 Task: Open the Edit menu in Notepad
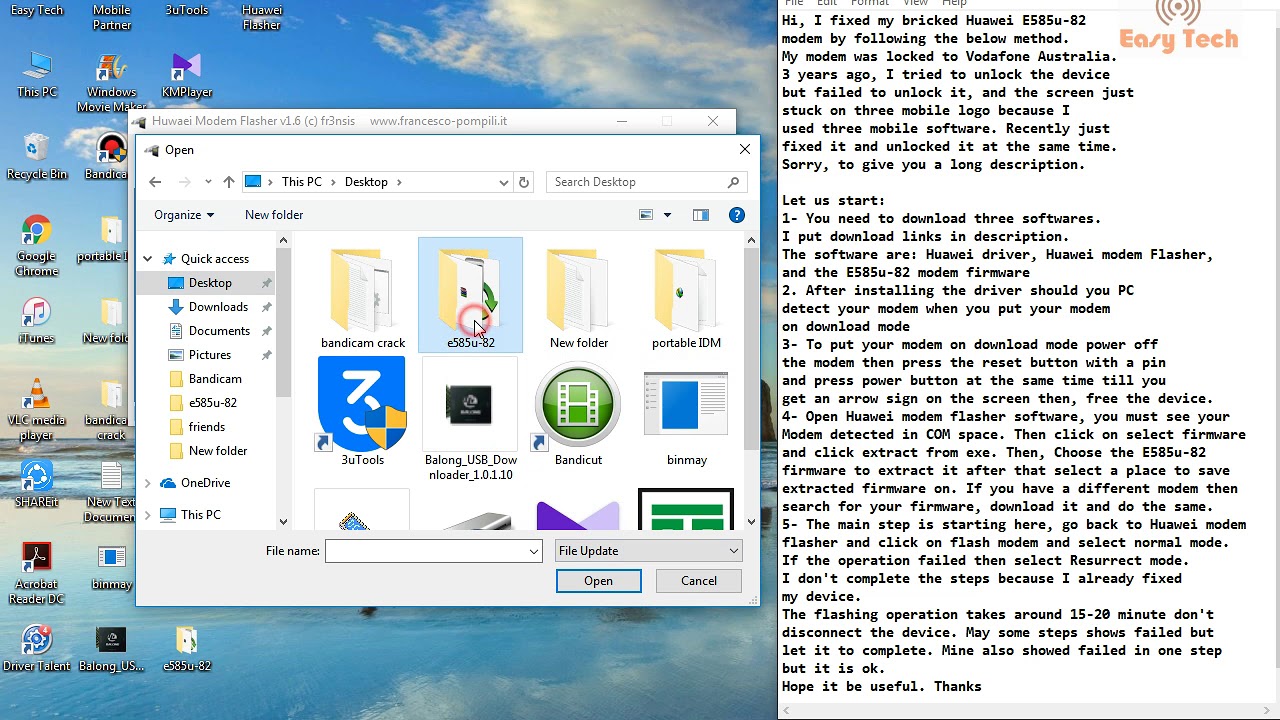coord(827,4)
